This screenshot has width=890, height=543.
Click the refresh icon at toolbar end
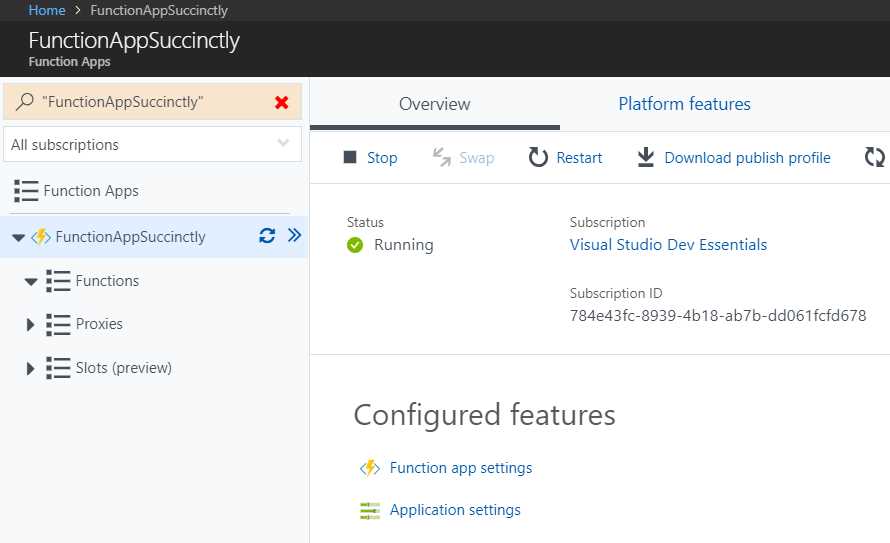(x=875, y=157)
